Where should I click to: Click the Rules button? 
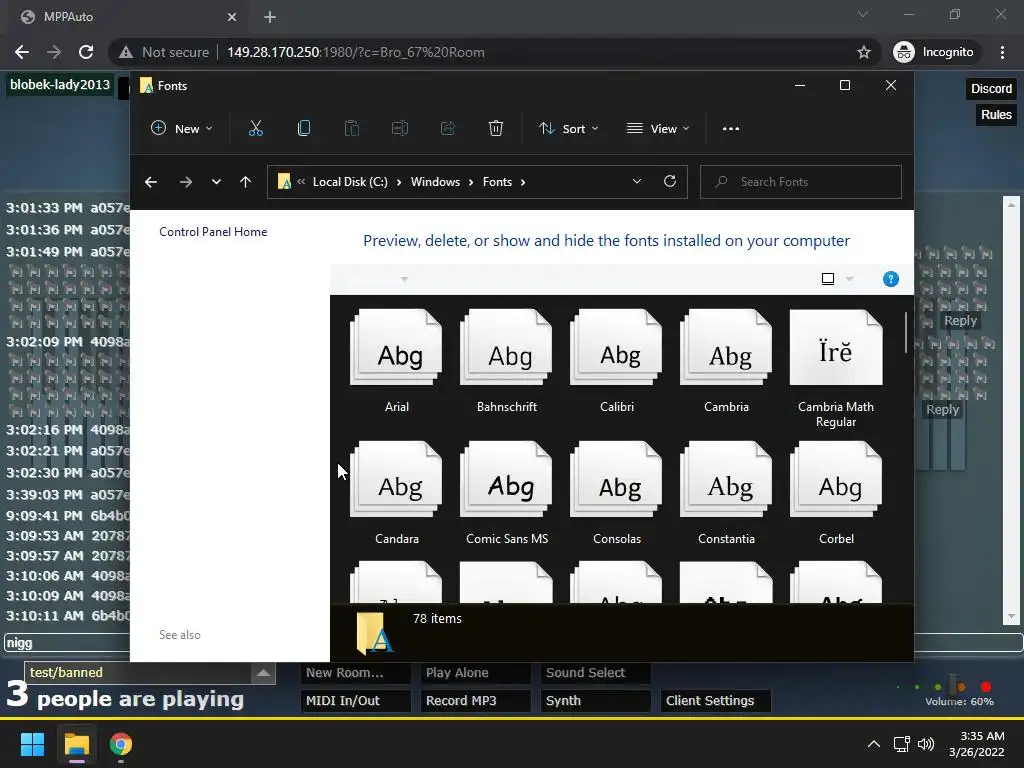[x=996, y=115]
